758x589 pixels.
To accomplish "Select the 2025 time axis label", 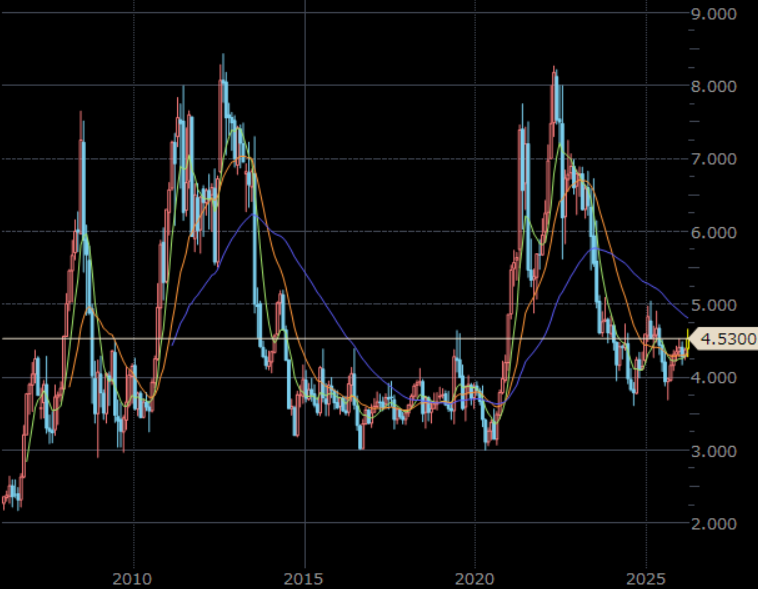I will (x=646, y=579).
